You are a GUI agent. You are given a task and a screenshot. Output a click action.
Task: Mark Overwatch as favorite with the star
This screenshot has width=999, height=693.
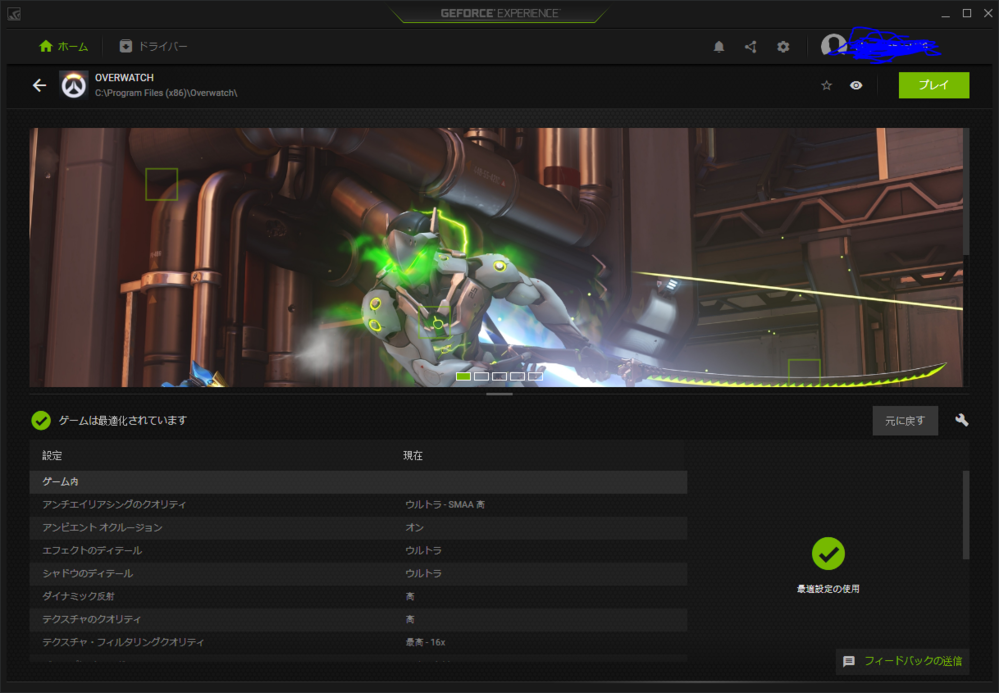tap(826, 85)
